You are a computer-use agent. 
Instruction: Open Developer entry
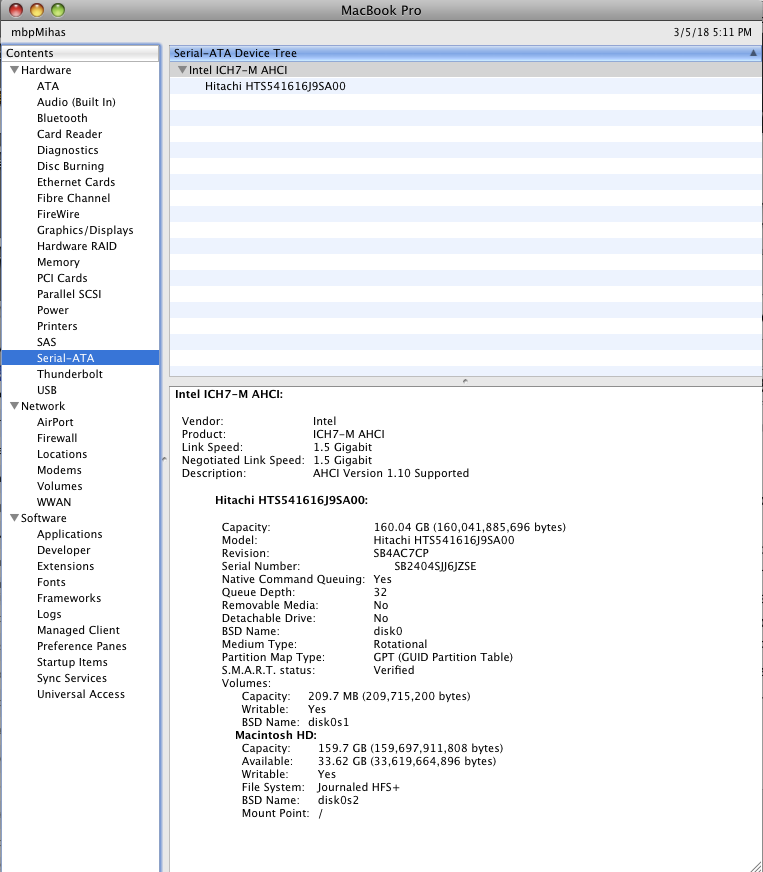tap(63, 550)
